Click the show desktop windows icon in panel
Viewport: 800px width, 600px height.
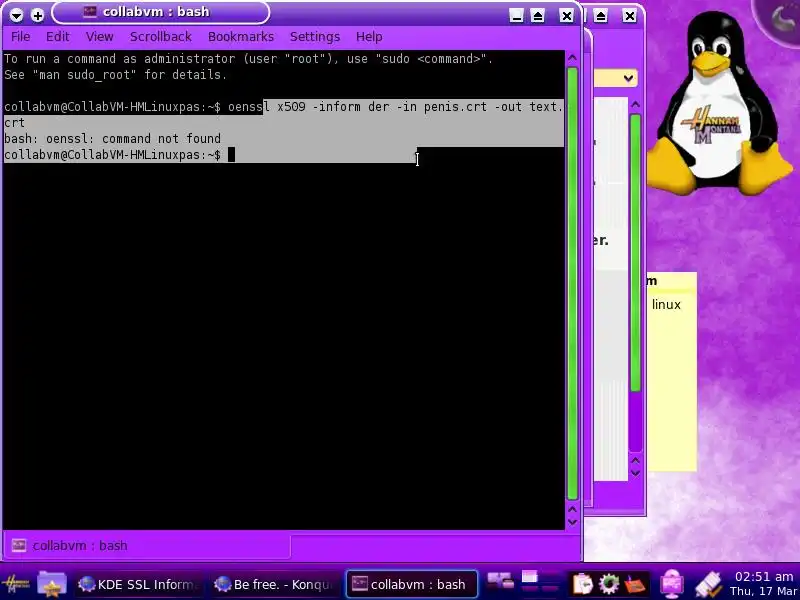click(x=500, y=581)
